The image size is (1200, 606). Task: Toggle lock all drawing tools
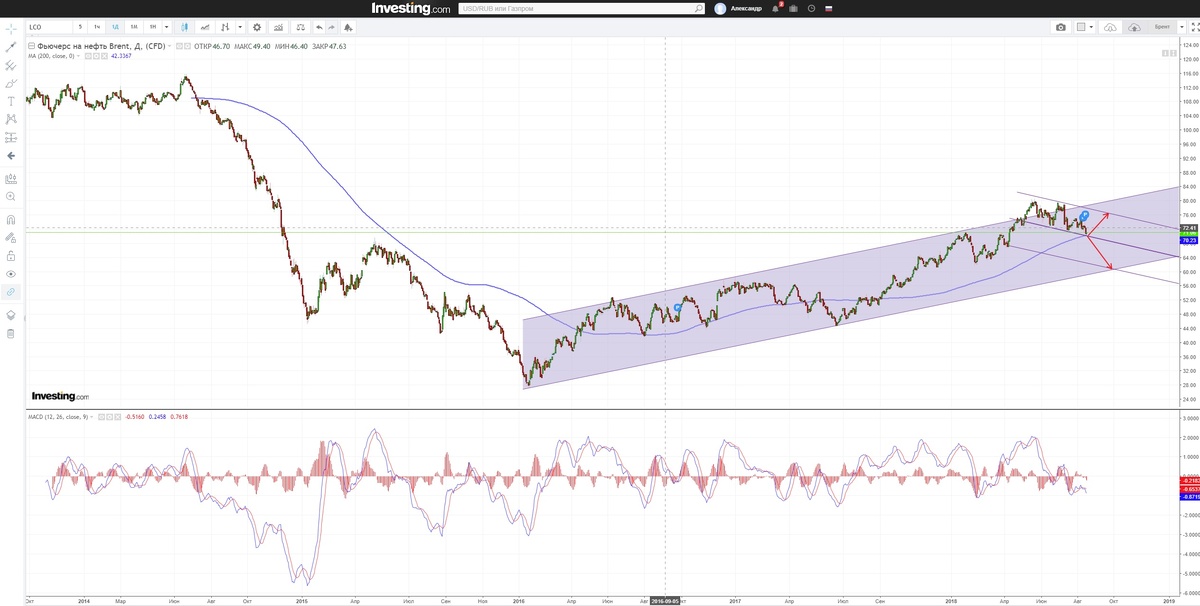pos(11,255)
